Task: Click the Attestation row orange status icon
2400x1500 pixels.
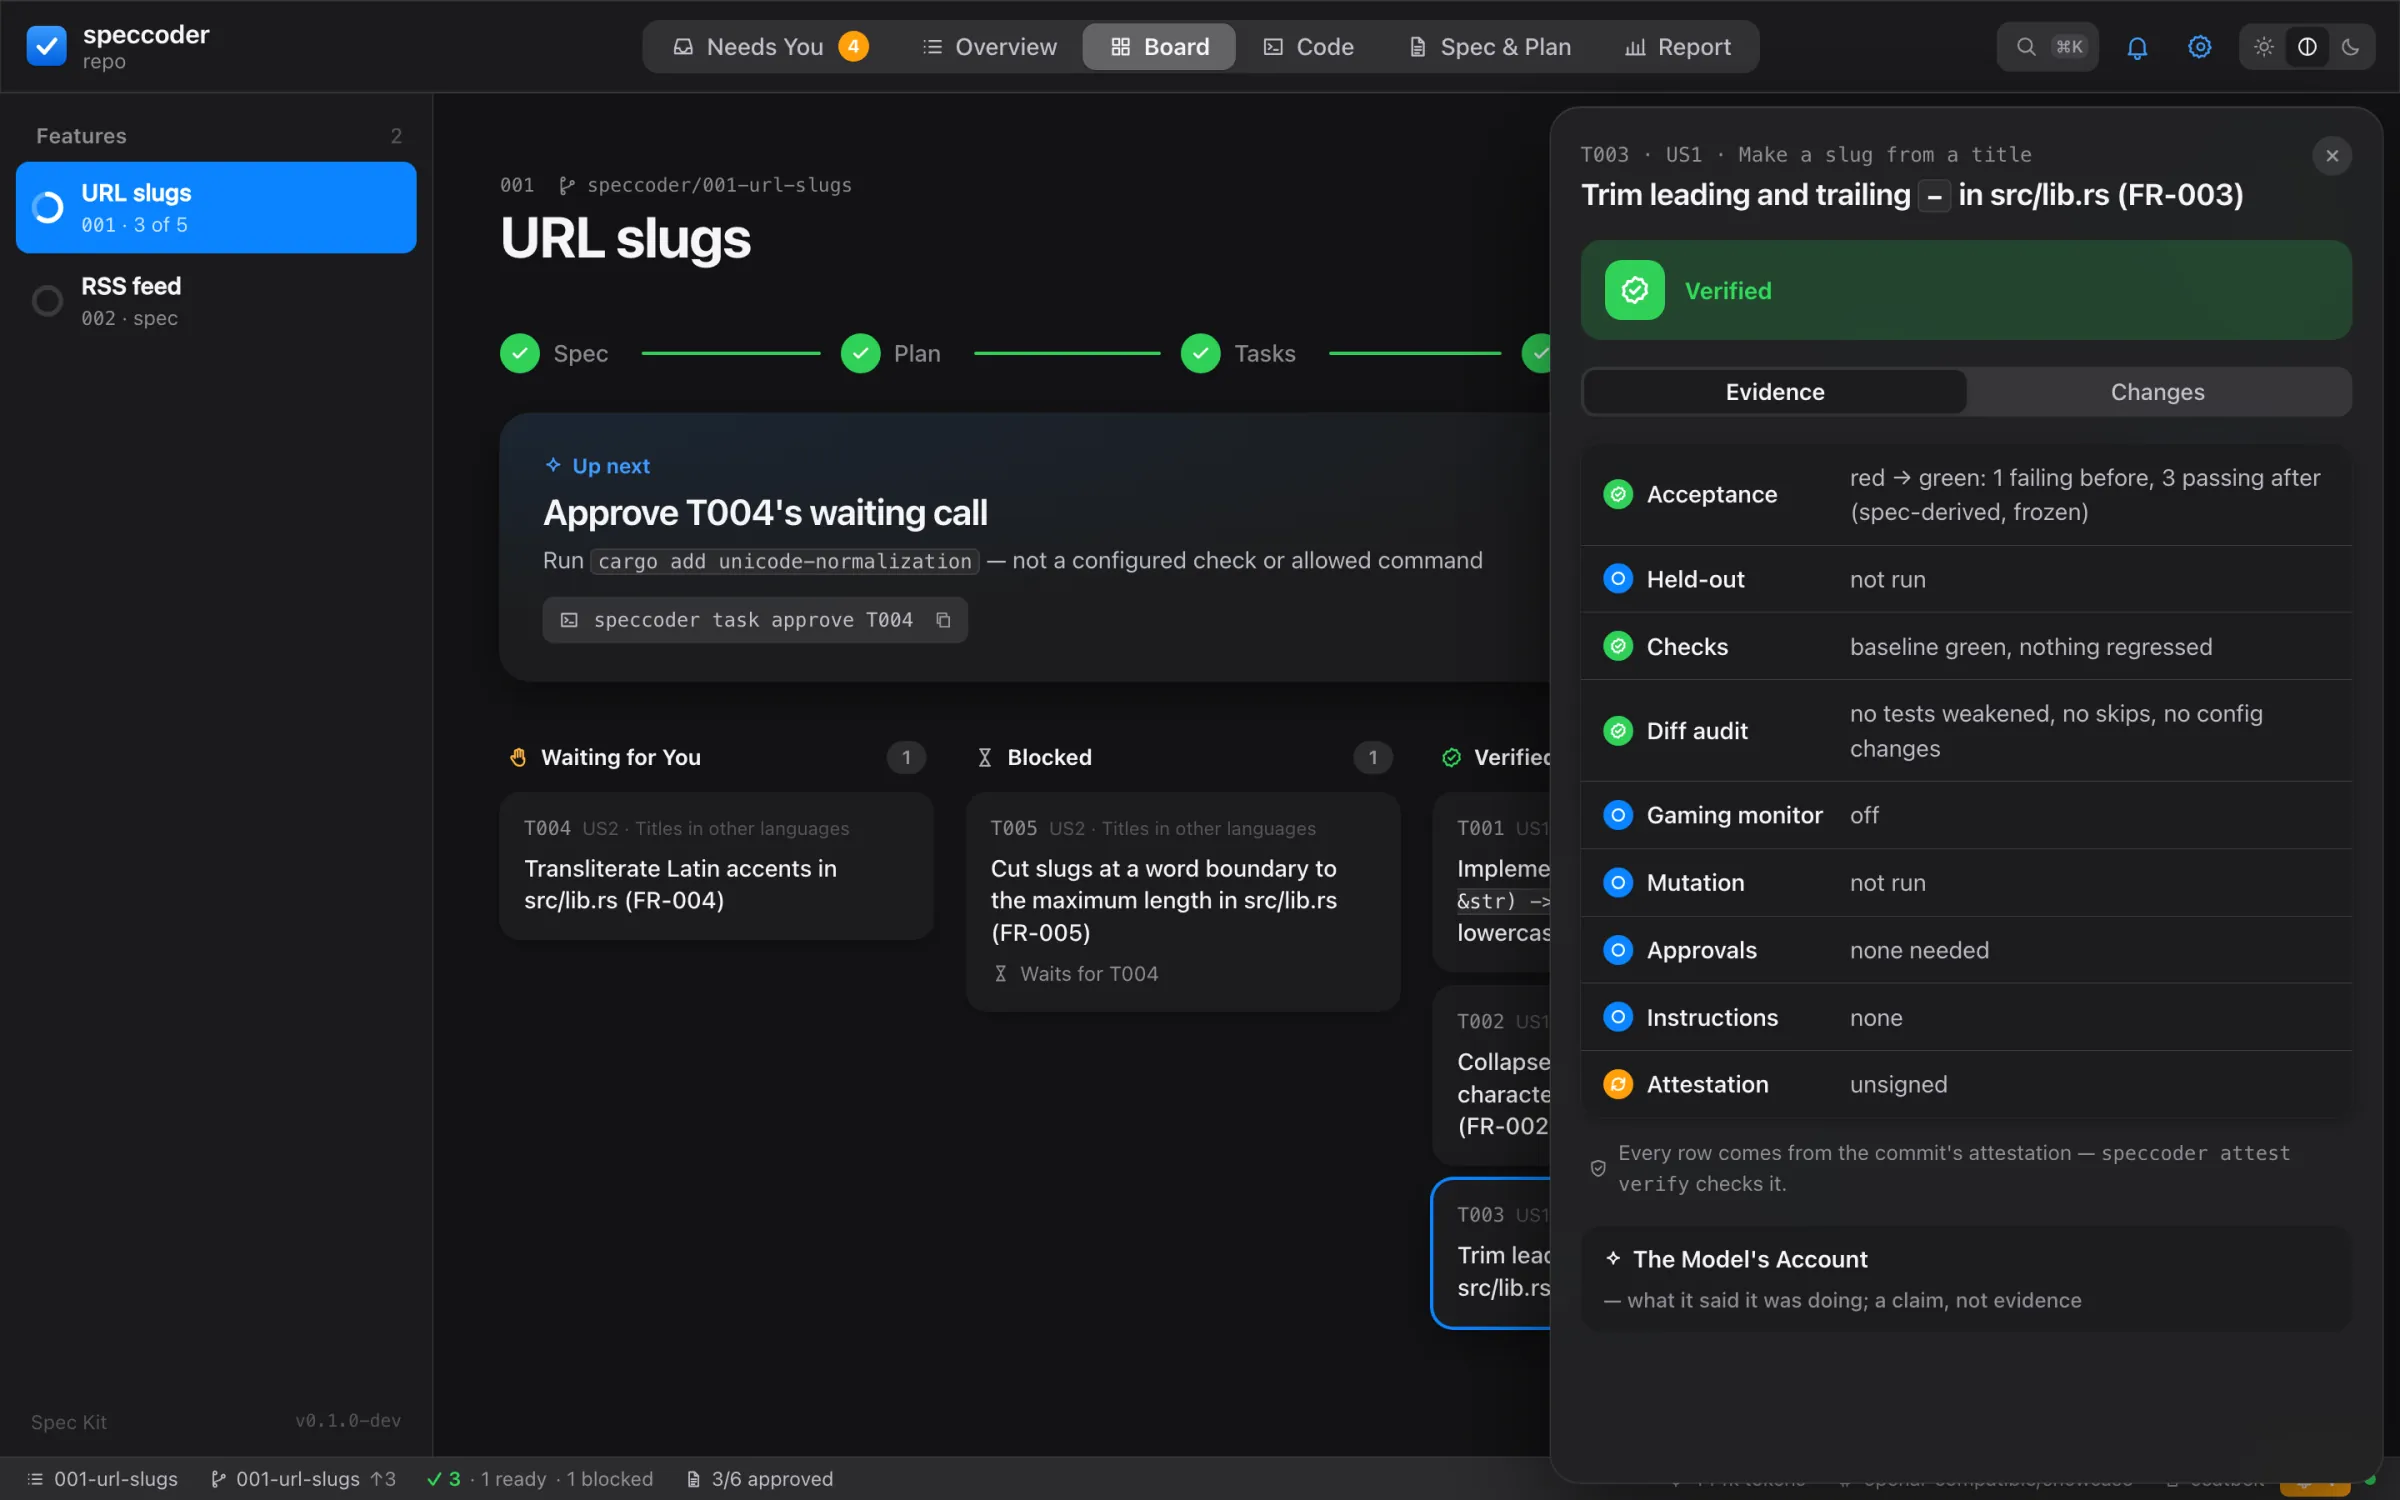Action: [x=1617, y=1084]
